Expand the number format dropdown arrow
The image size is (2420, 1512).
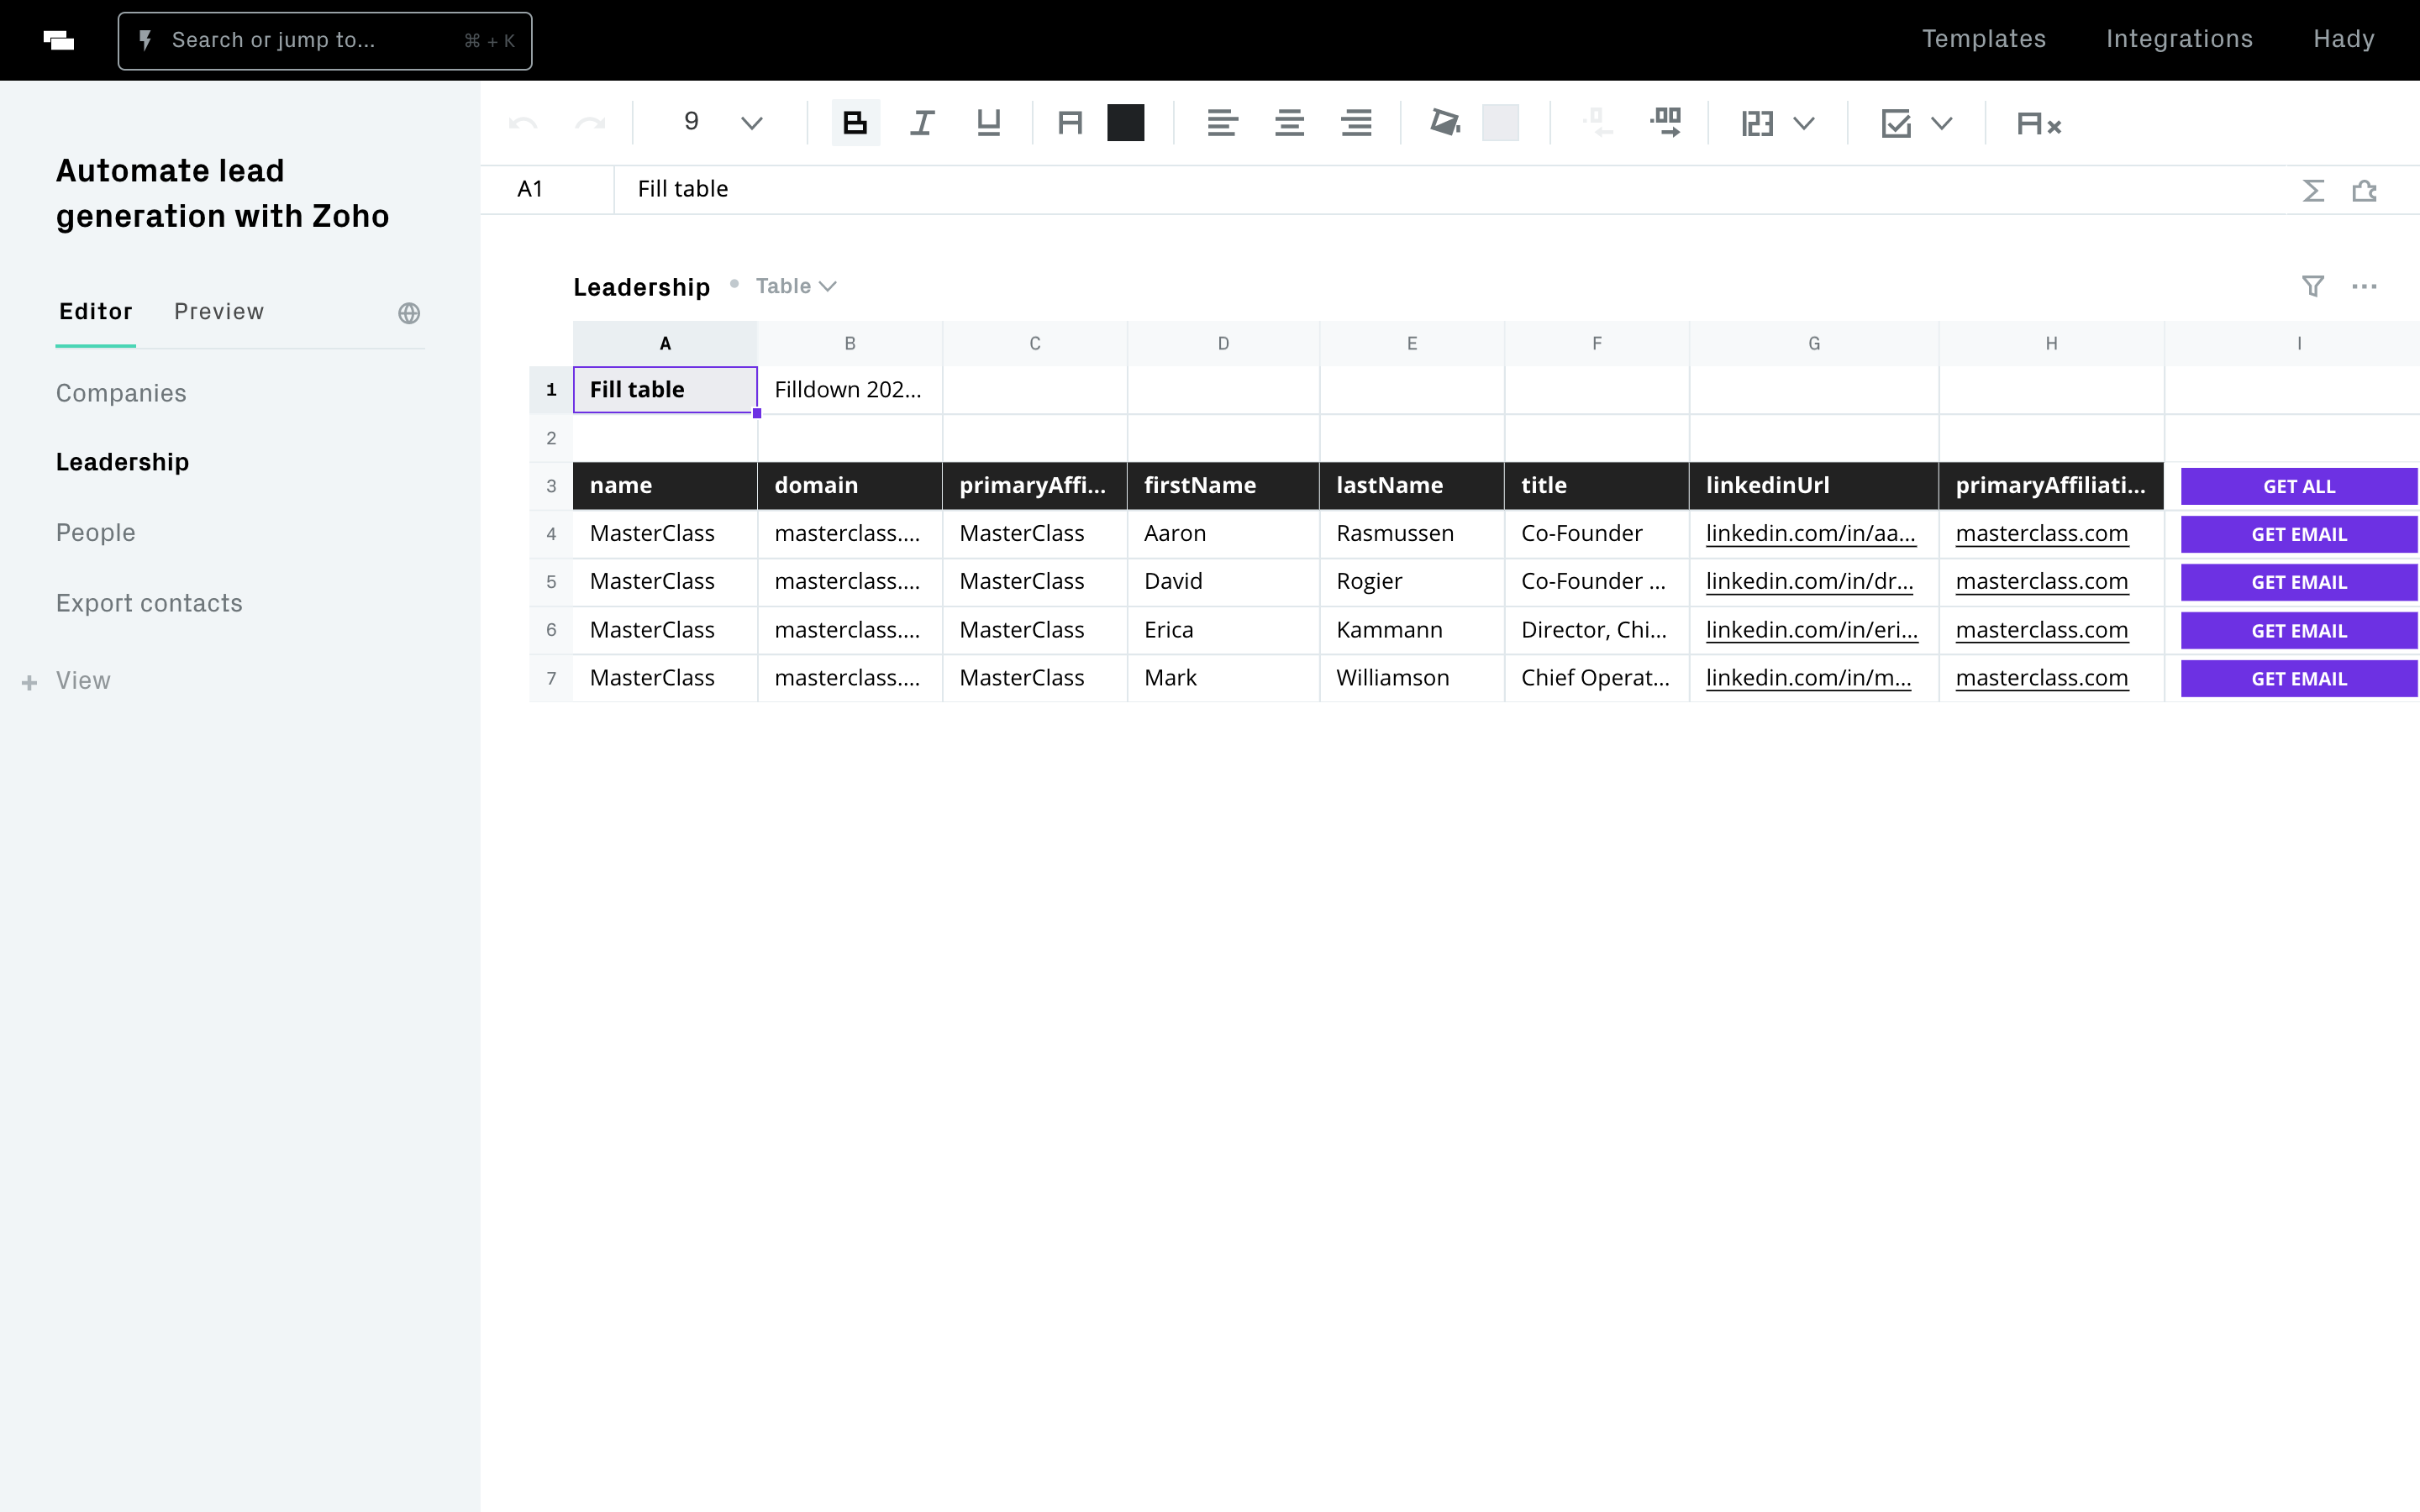coord(1804,124)
